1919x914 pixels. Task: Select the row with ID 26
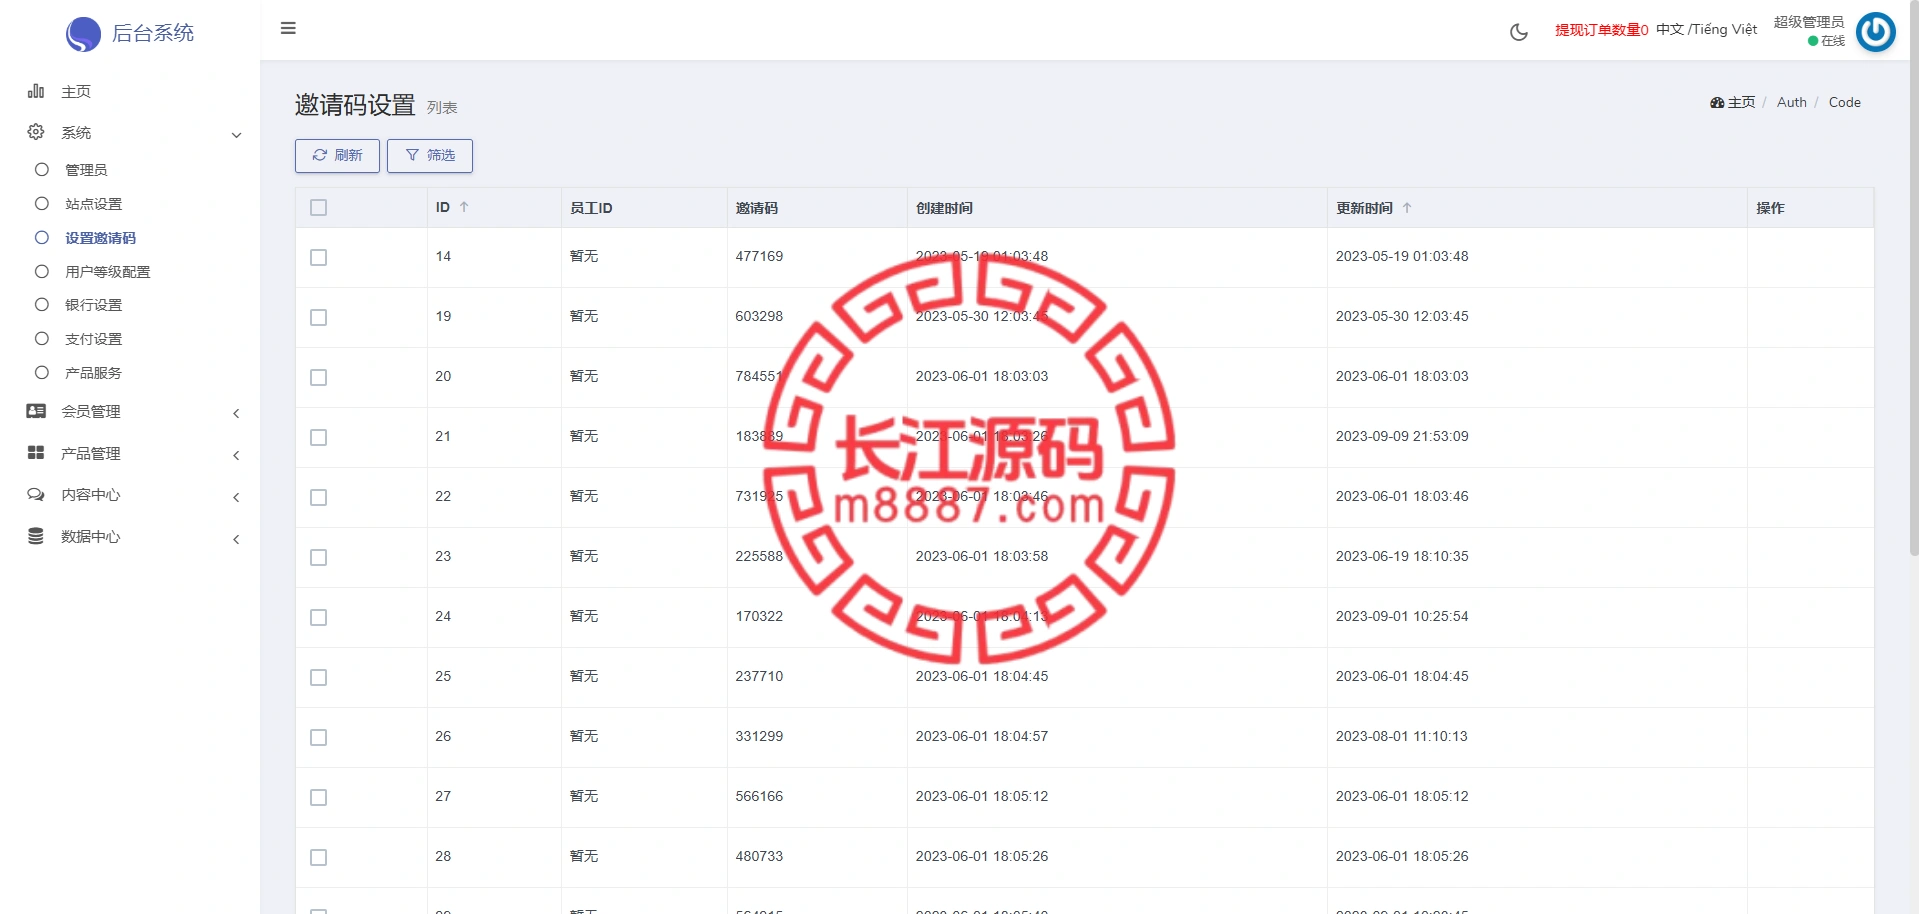click(x=319, y=738)
